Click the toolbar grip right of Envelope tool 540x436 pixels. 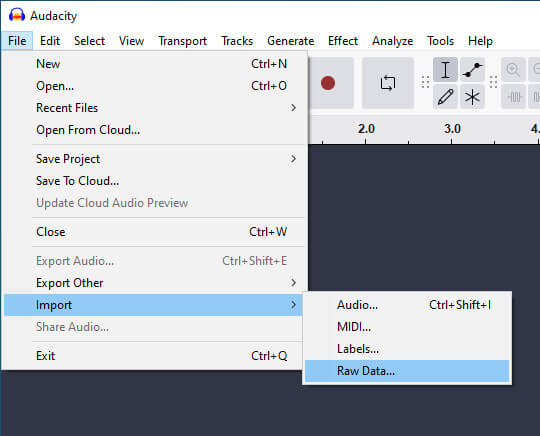pos(493,82)
